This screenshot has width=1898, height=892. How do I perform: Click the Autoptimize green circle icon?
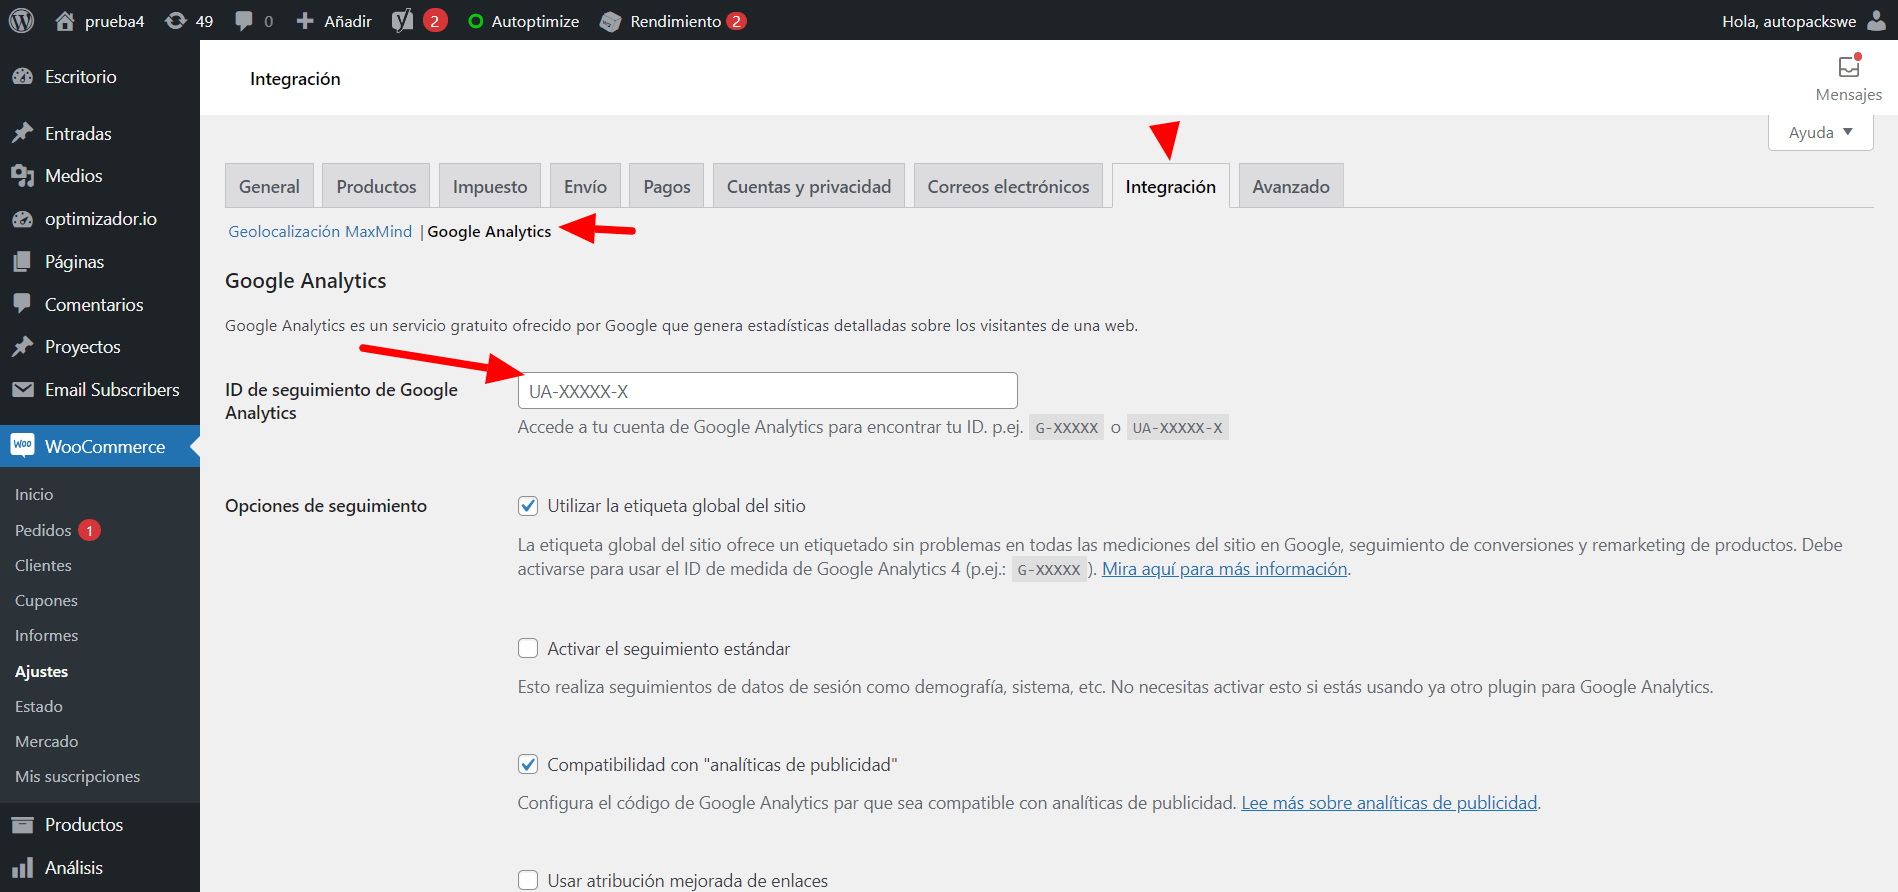pos(476,21)
